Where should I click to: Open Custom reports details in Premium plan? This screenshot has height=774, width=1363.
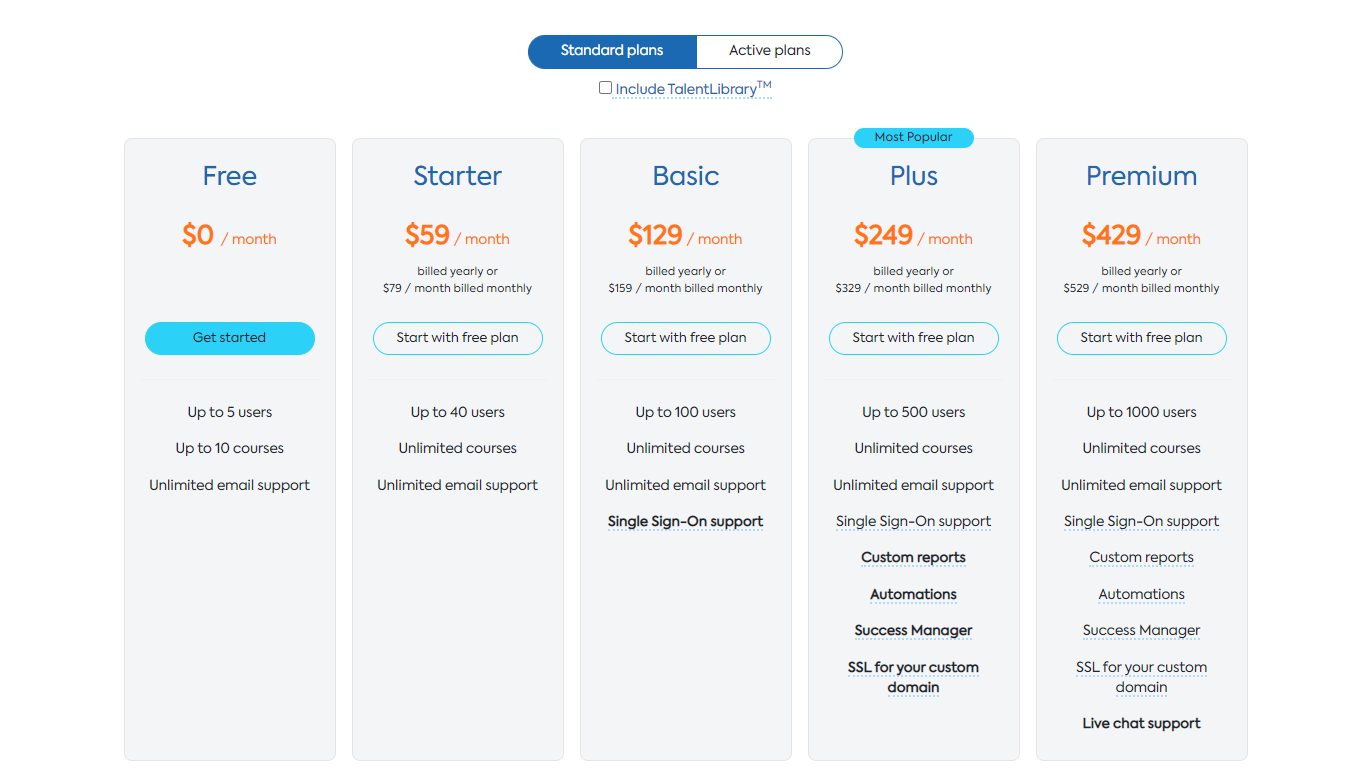tap(1141, 557)
